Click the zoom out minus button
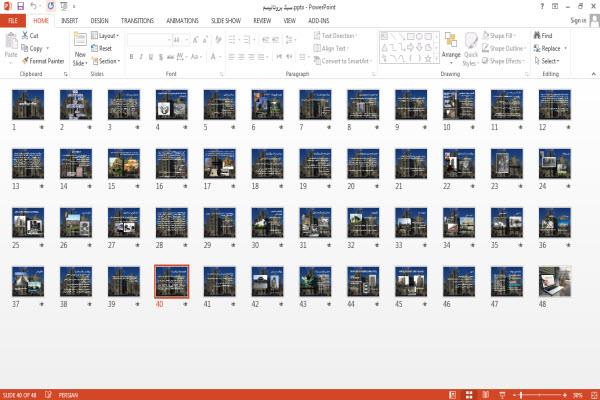 (515, 395)
